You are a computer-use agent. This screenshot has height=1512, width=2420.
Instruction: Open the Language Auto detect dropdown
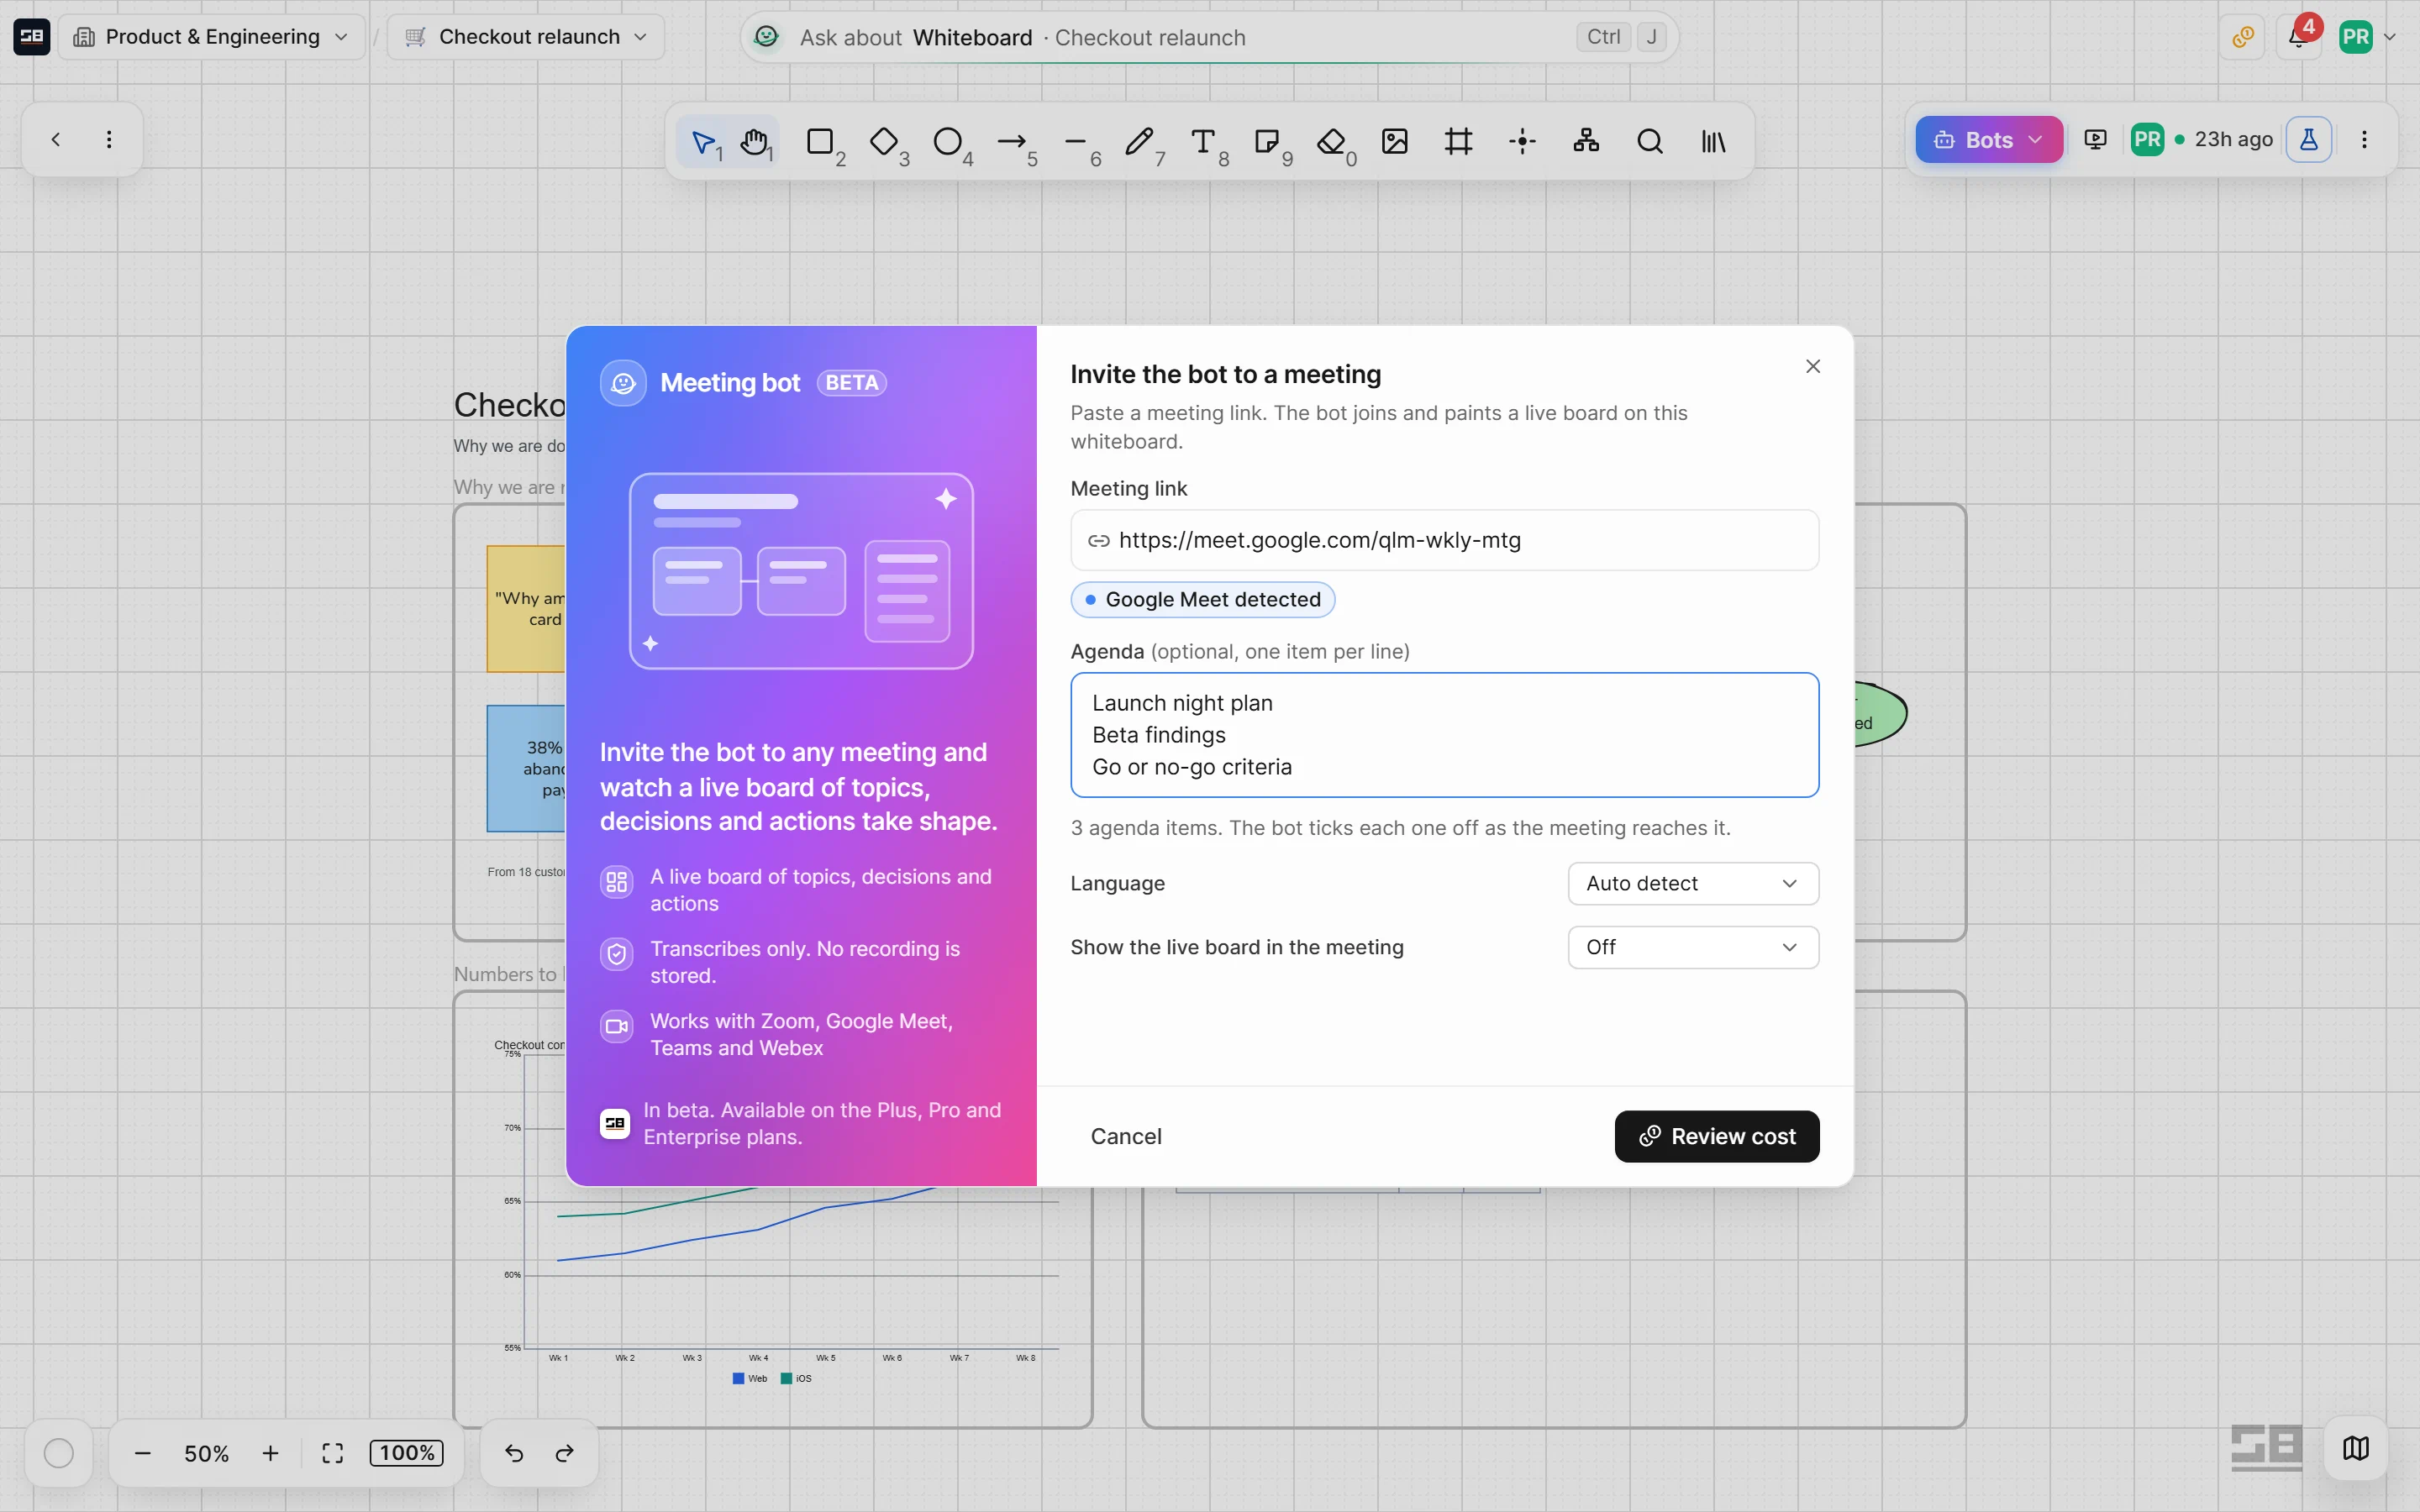click(x=1693, y=883)
